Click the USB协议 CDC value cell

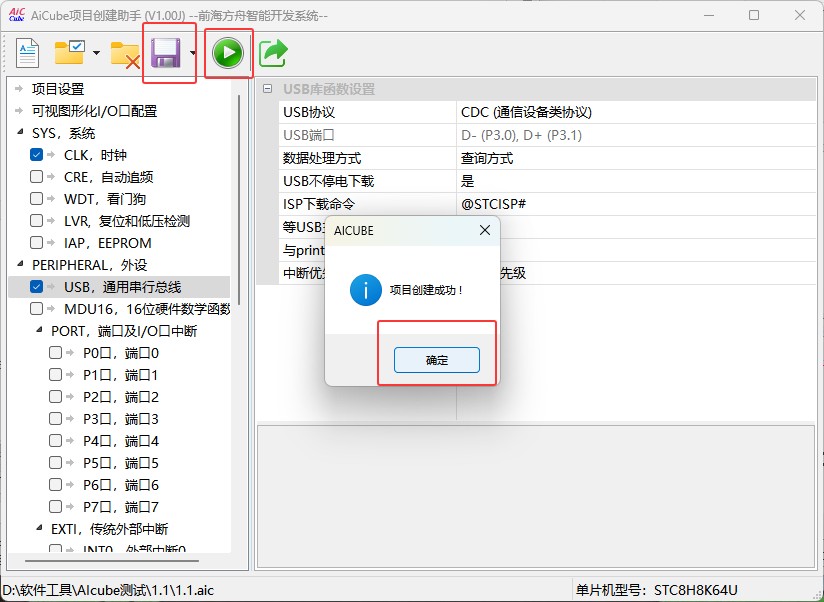pyautogui.click(x=636, y=112)
